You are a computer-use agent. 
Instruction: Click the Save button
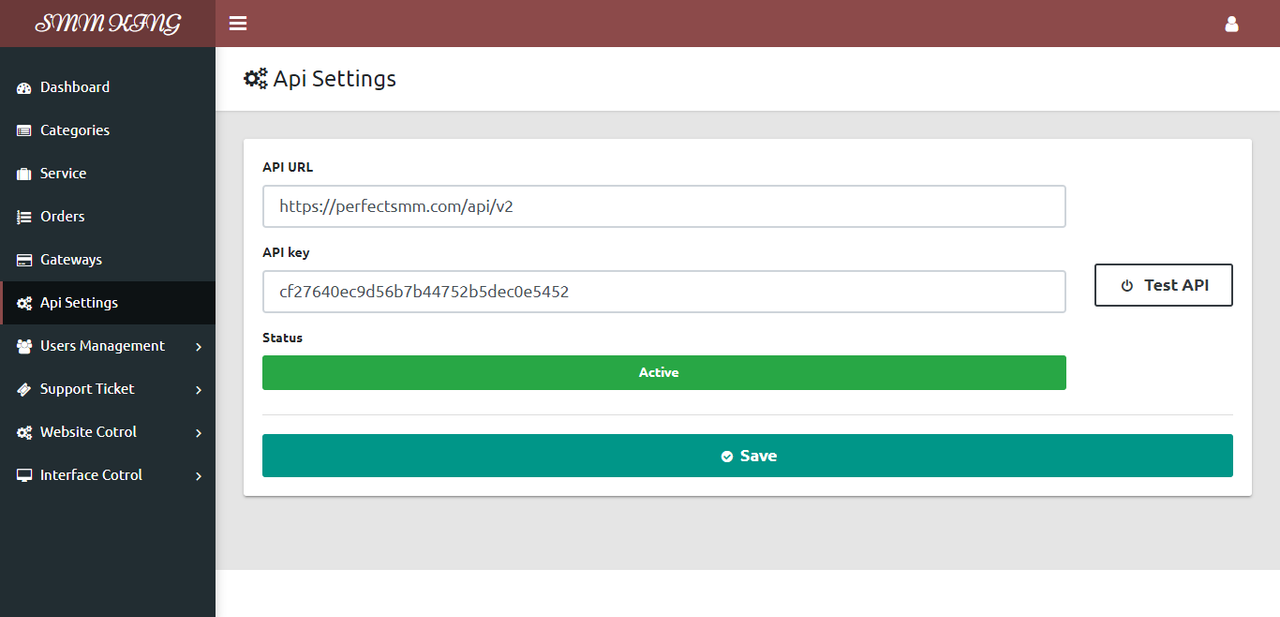pos(747,455)
